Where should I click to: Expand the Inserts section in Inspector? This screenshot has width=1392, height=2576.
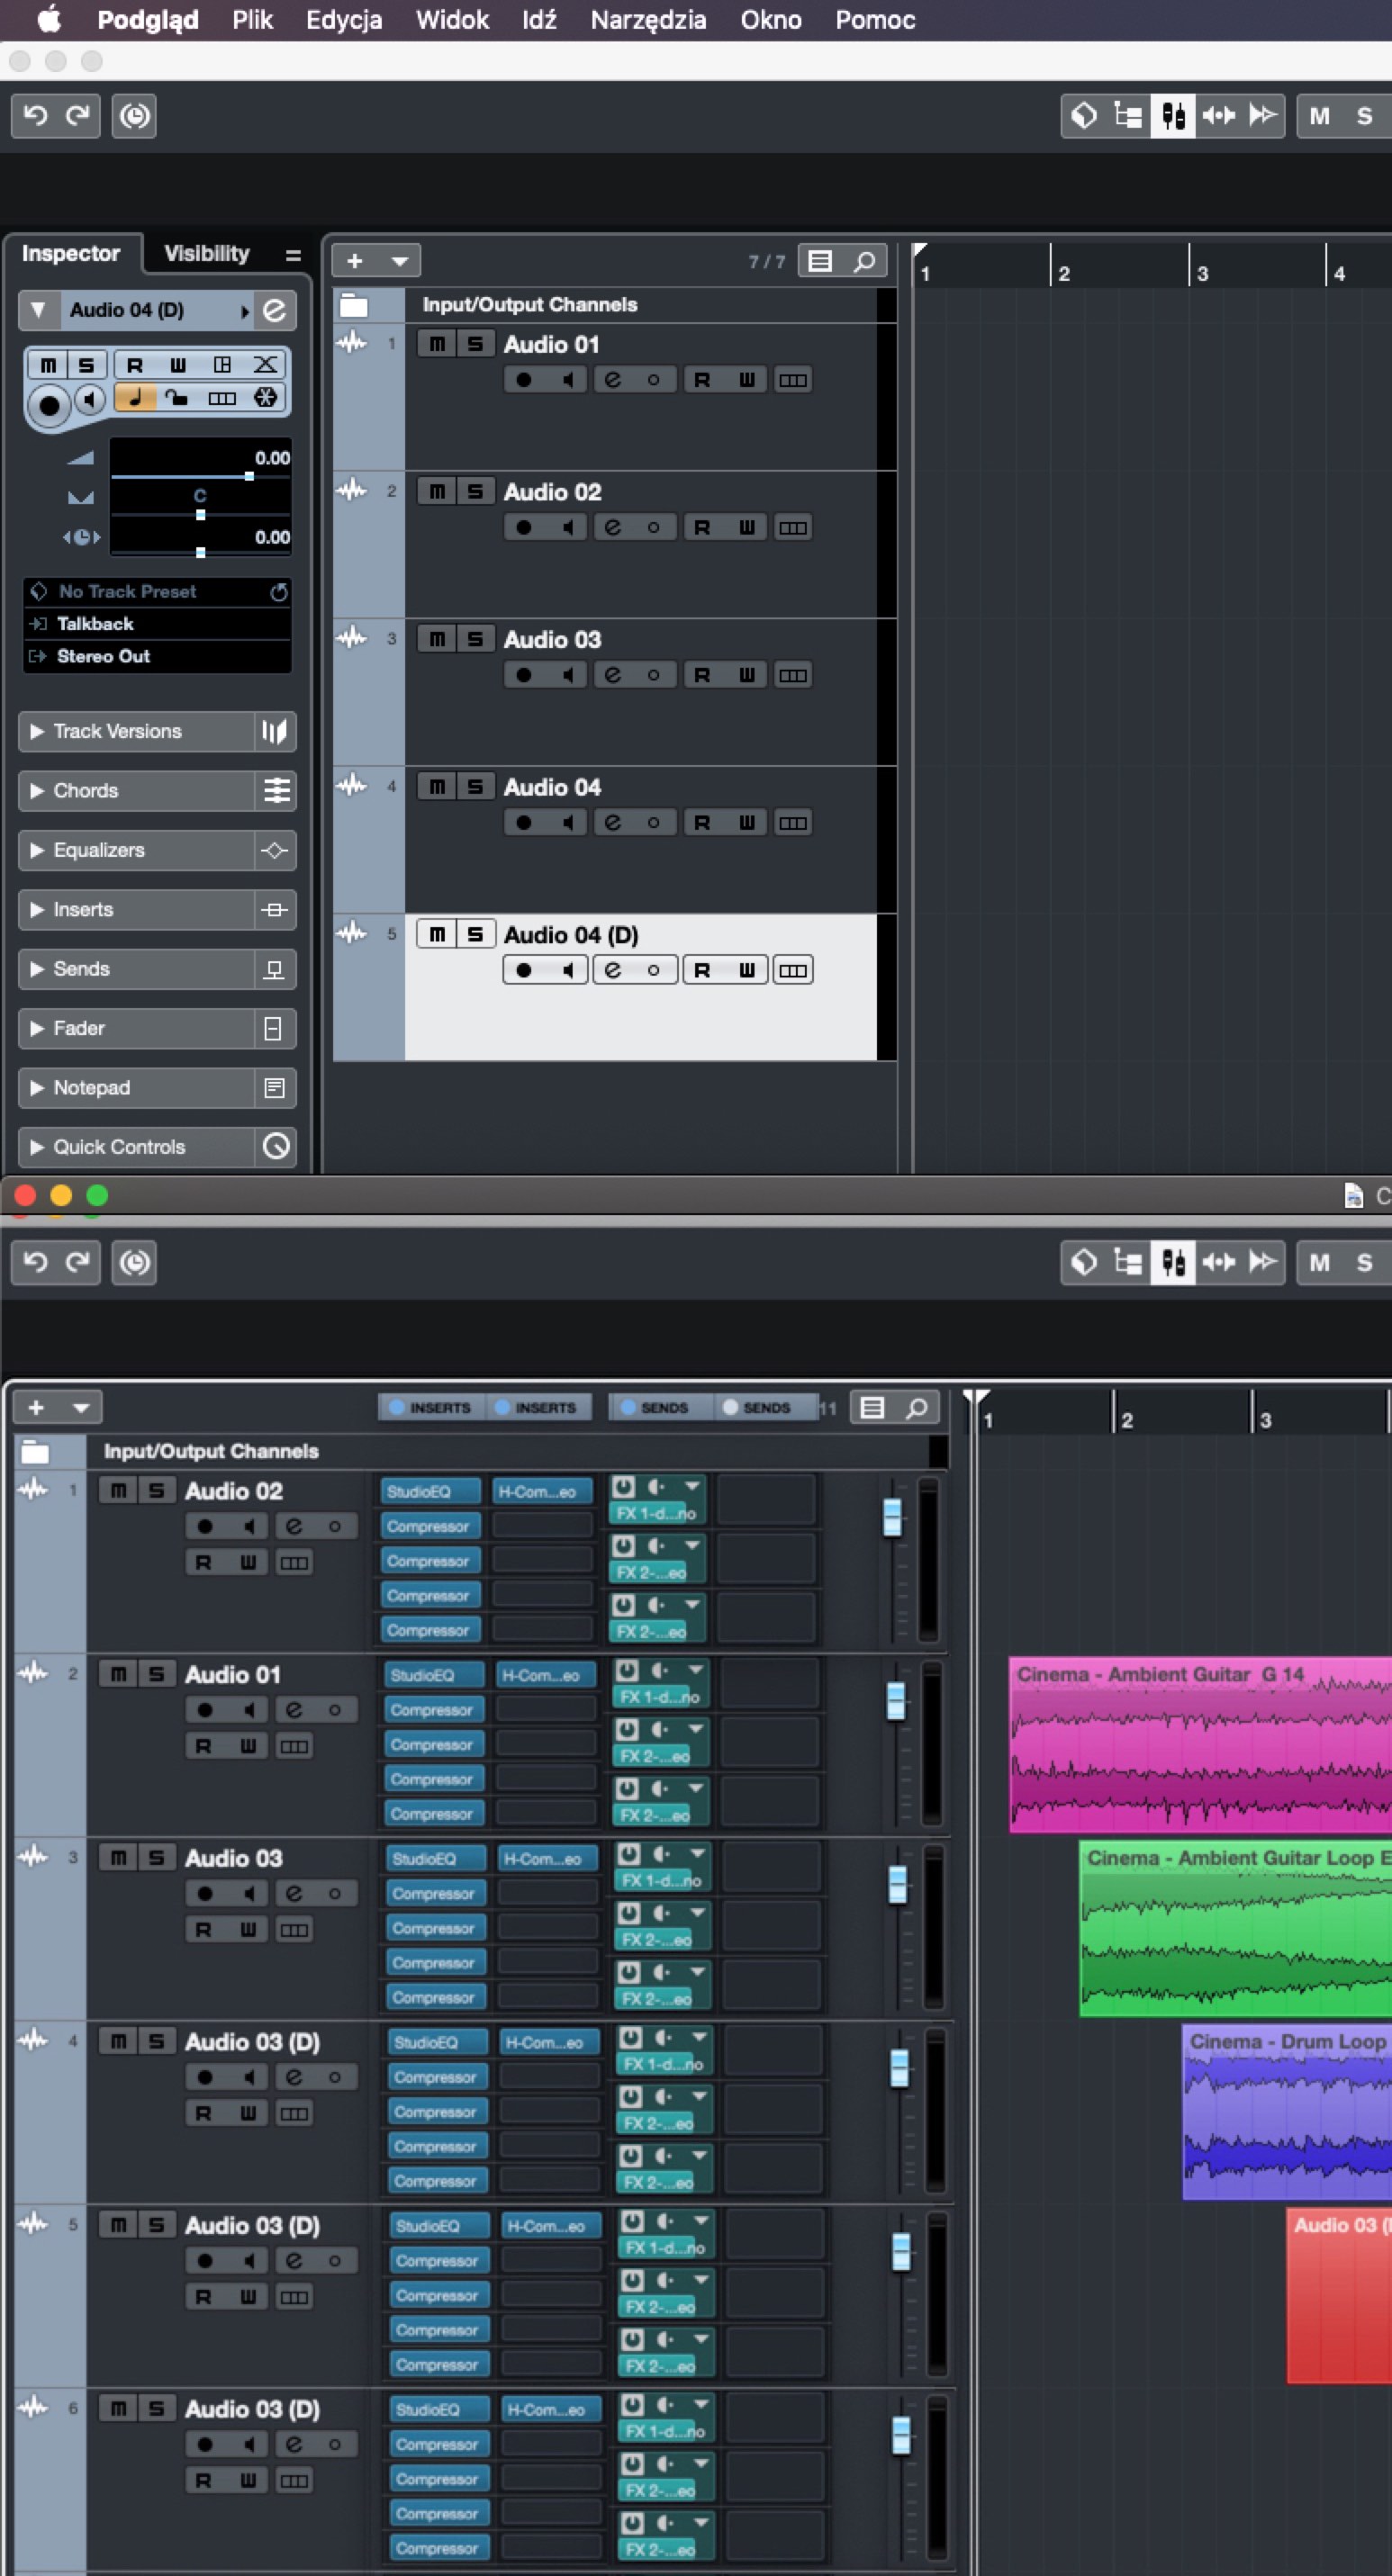[x=37, y=910]
